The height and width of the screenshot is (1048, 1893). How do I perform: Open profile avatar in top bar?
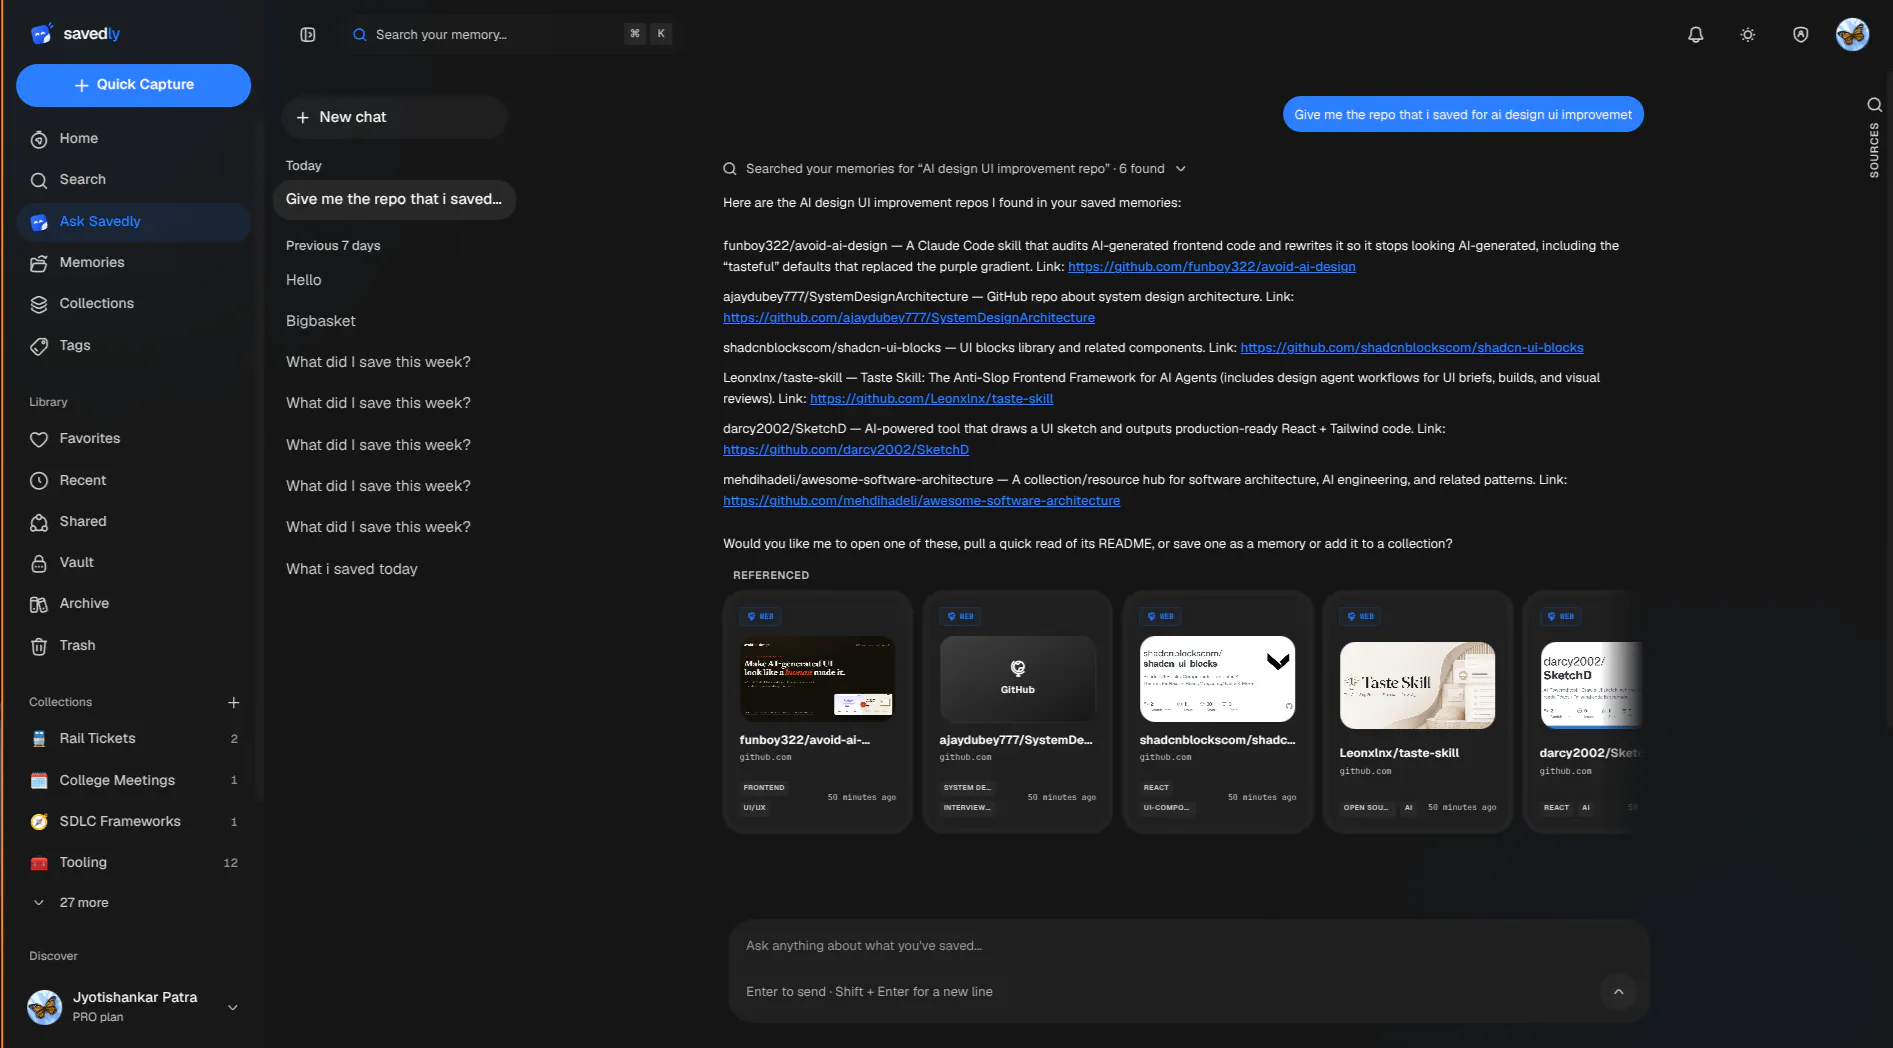1852,35
